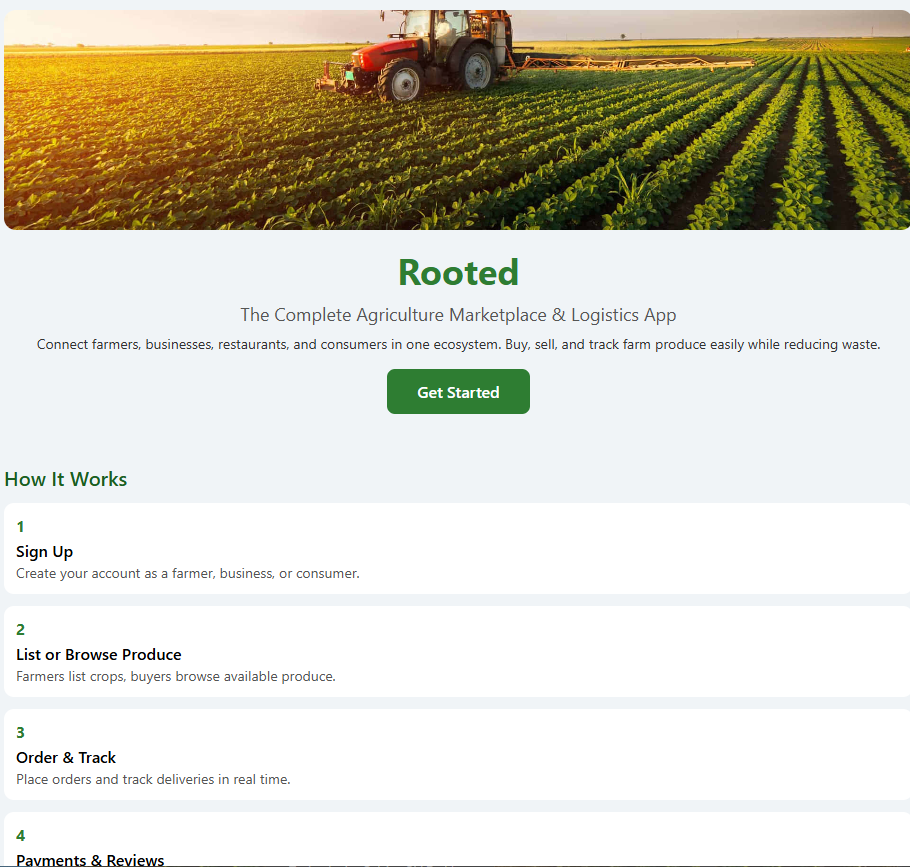Click the Sign Up step title
This screenshot has width=910, height=867.
tap(45, 551)
